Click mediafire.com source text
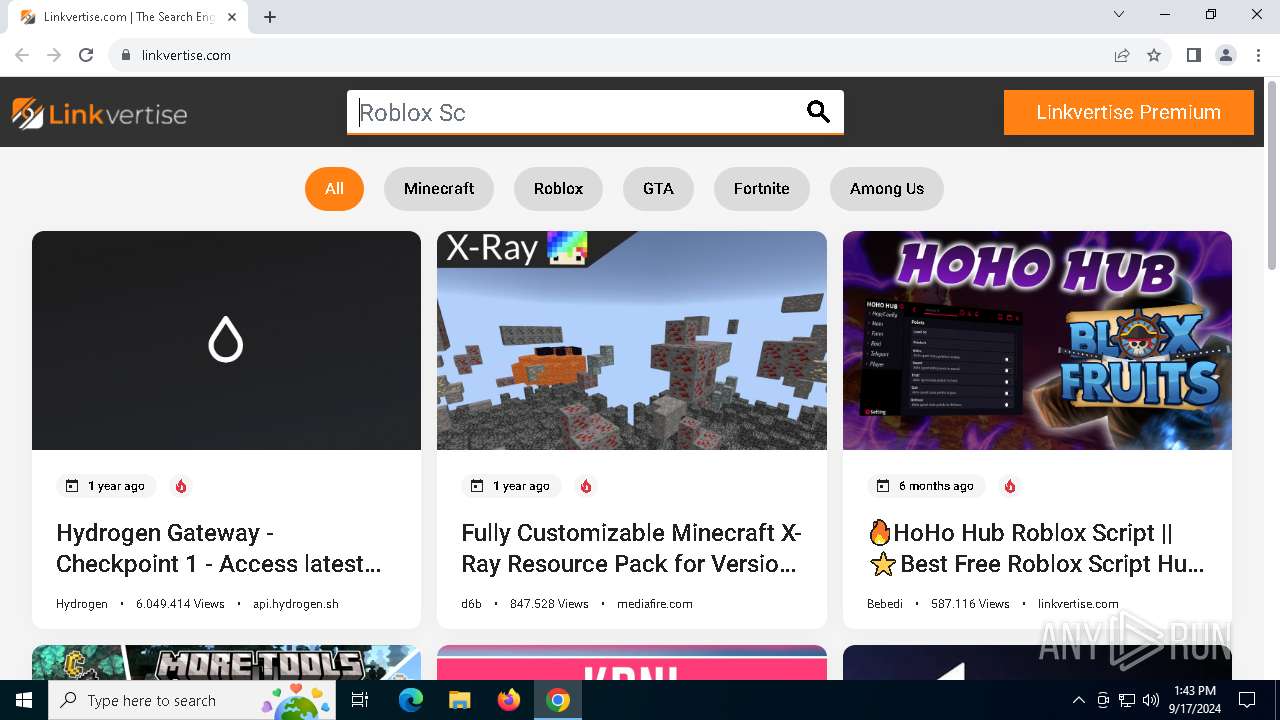Viewport: 1280px width, 720px height. [655, 604]
